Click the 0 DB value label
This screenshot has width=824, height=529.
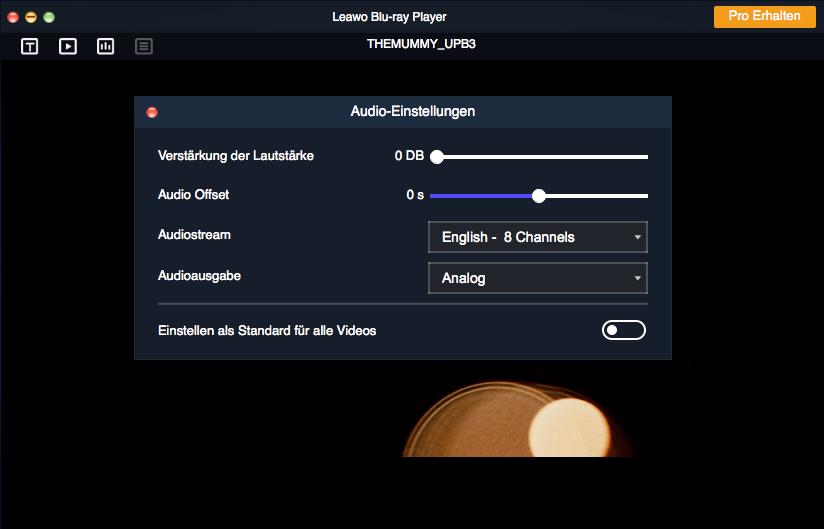click(x=409, y=155)
